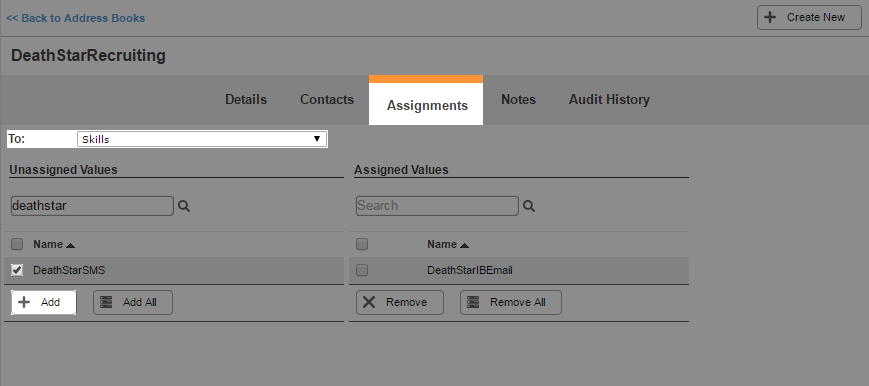Switch to the Contacts tab
869x386 pixels.
tap(327, 100)
